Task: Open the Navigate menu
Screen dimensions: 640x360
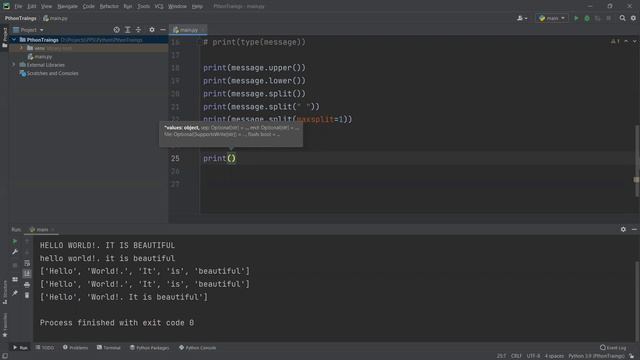Action: pos(67,7)
